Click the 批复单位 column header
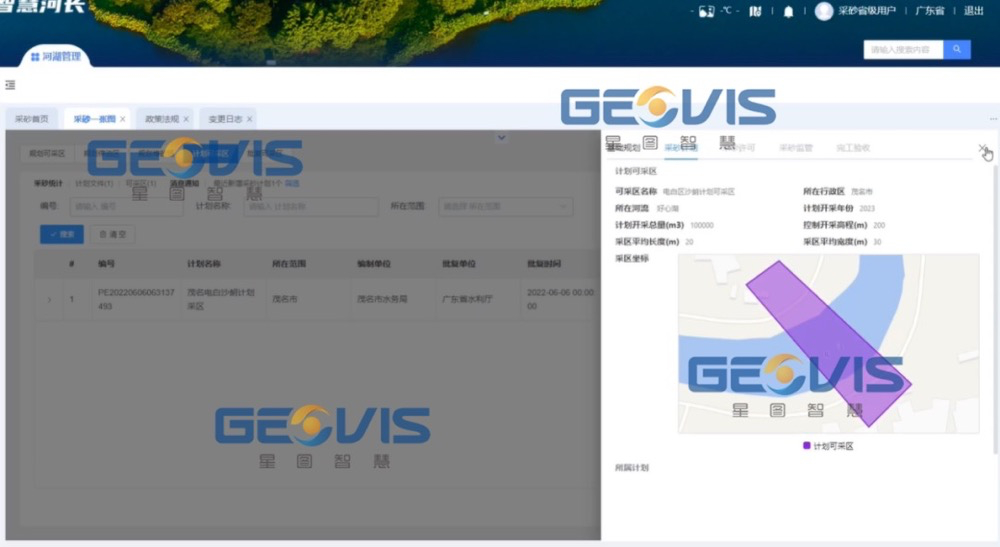The width and height of the screenshot is (1000, 547). point(459,264)
